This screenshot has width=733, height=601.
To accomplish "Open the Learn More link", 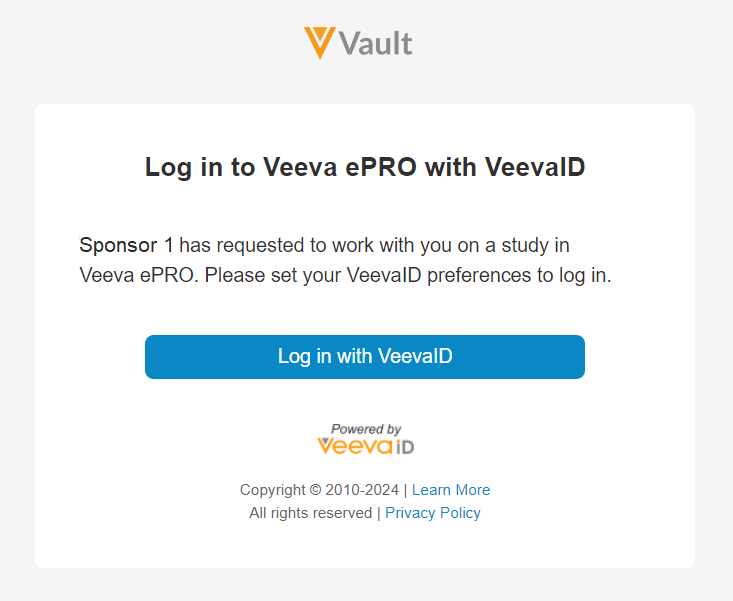I will pos(451,490).
